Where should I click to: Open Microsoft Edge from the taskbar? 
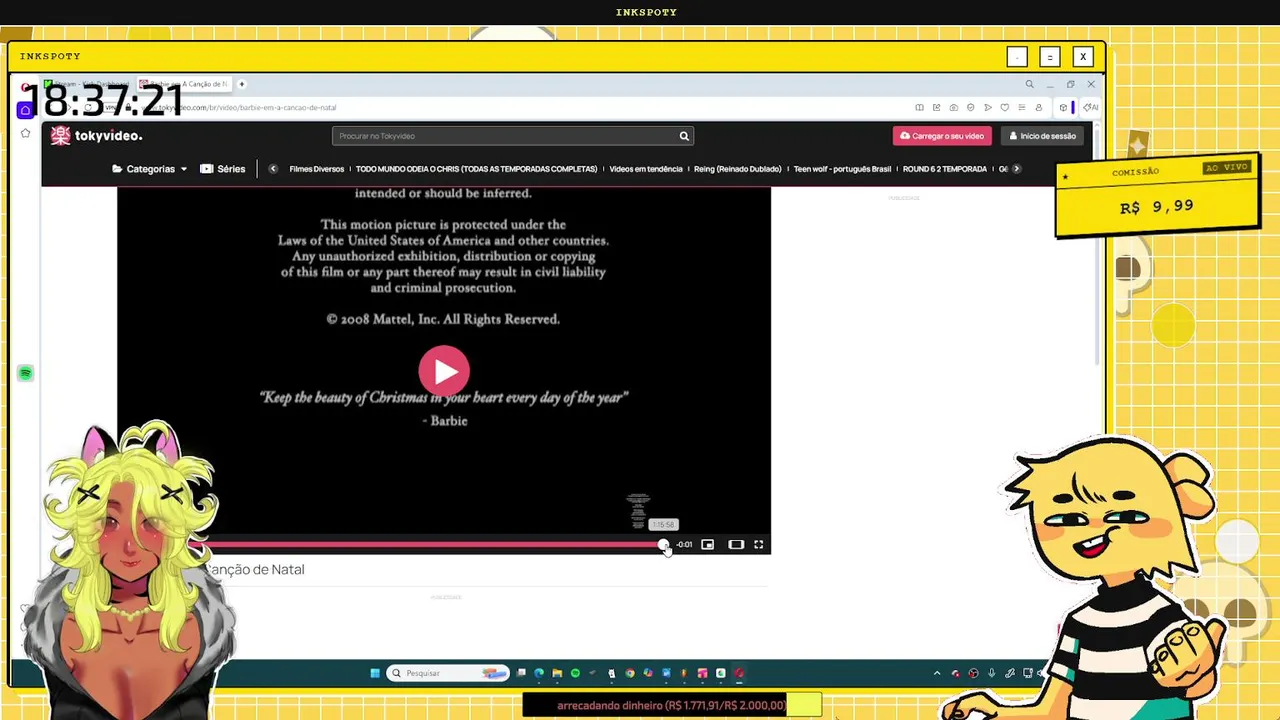pos(539,673)
